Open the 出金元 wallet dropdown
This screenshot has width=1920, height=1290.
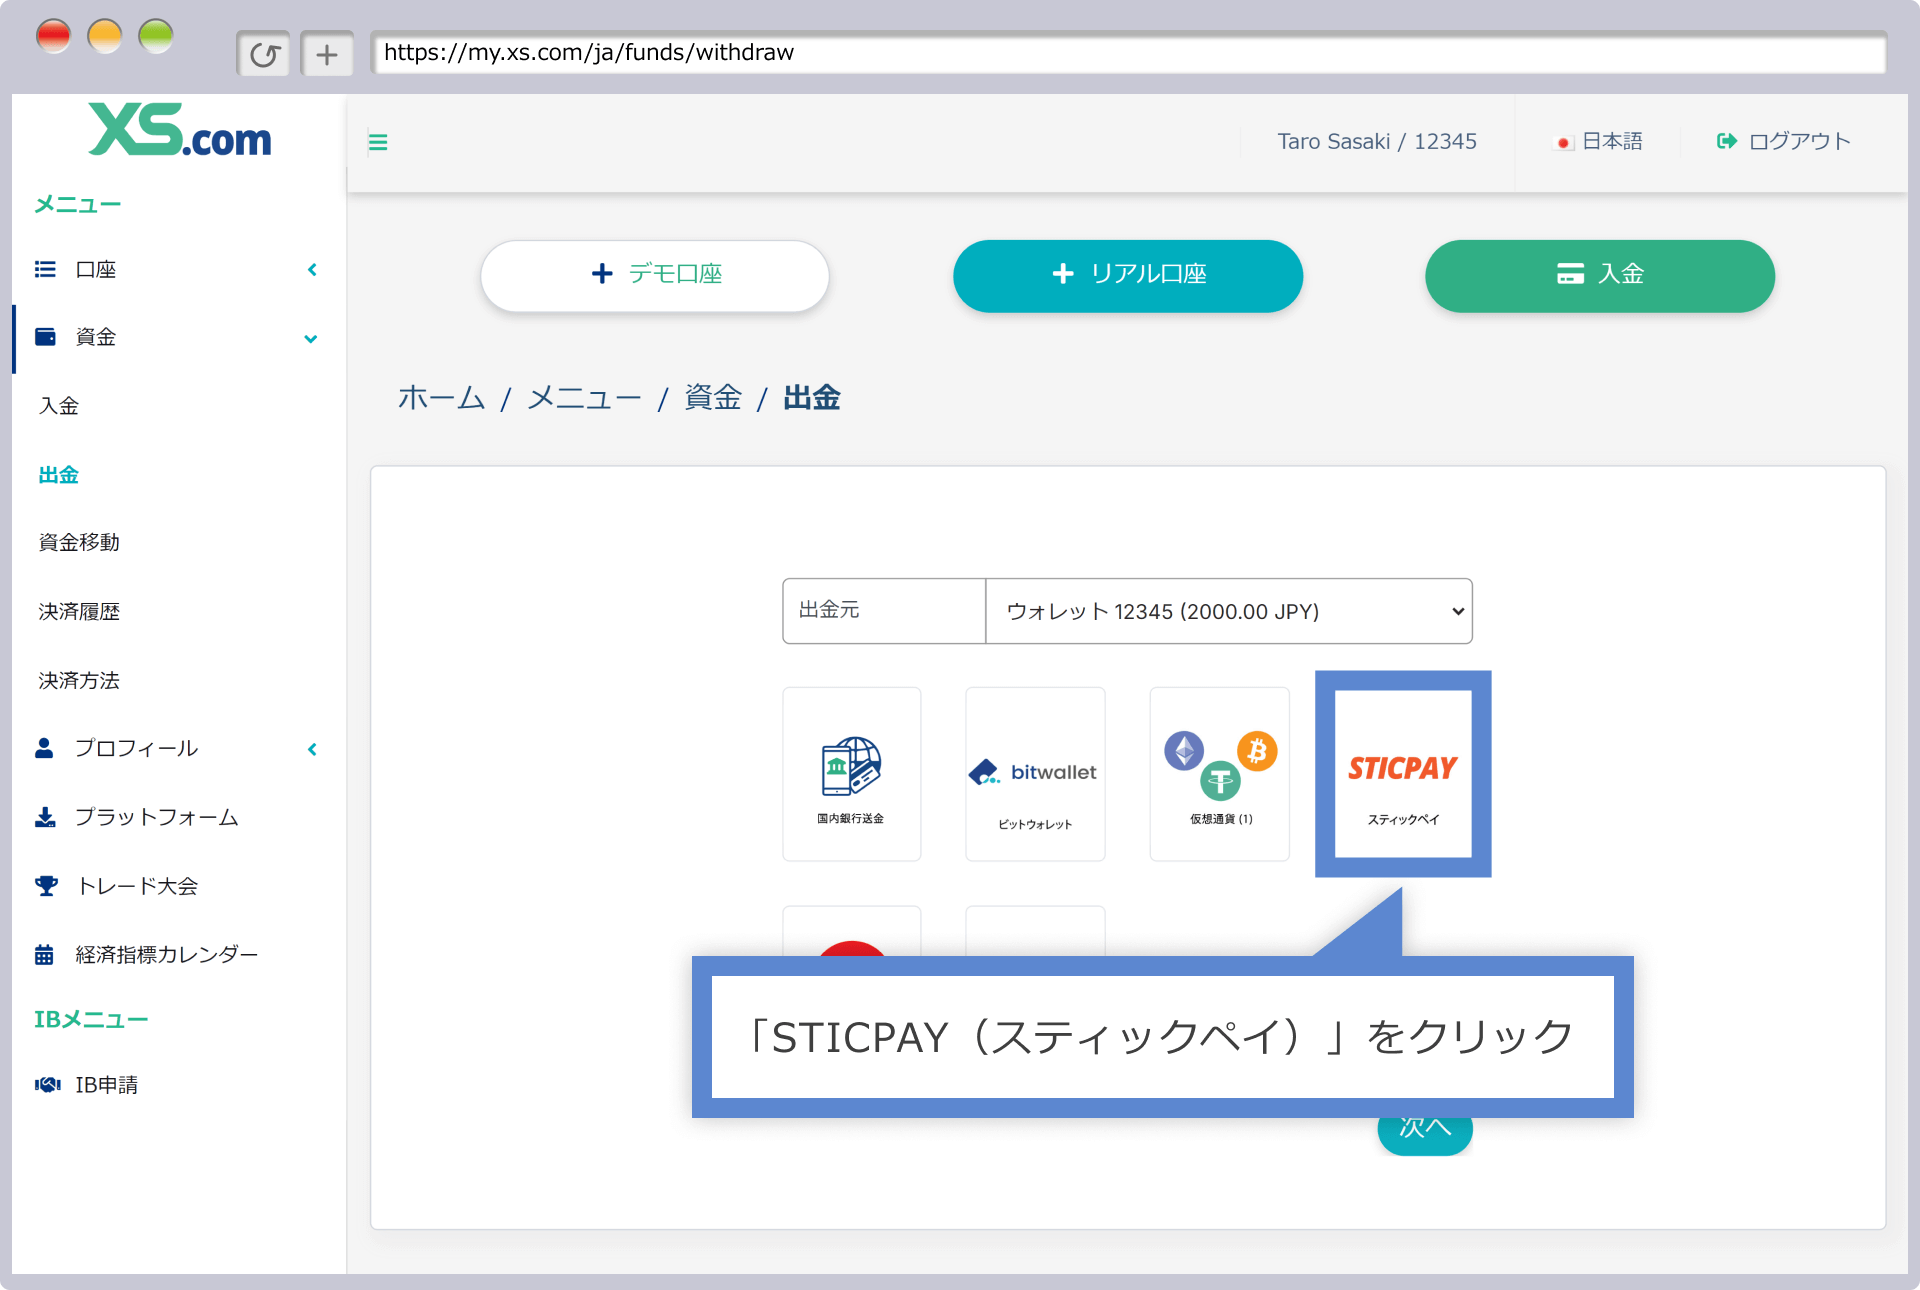coord(1229,611)
